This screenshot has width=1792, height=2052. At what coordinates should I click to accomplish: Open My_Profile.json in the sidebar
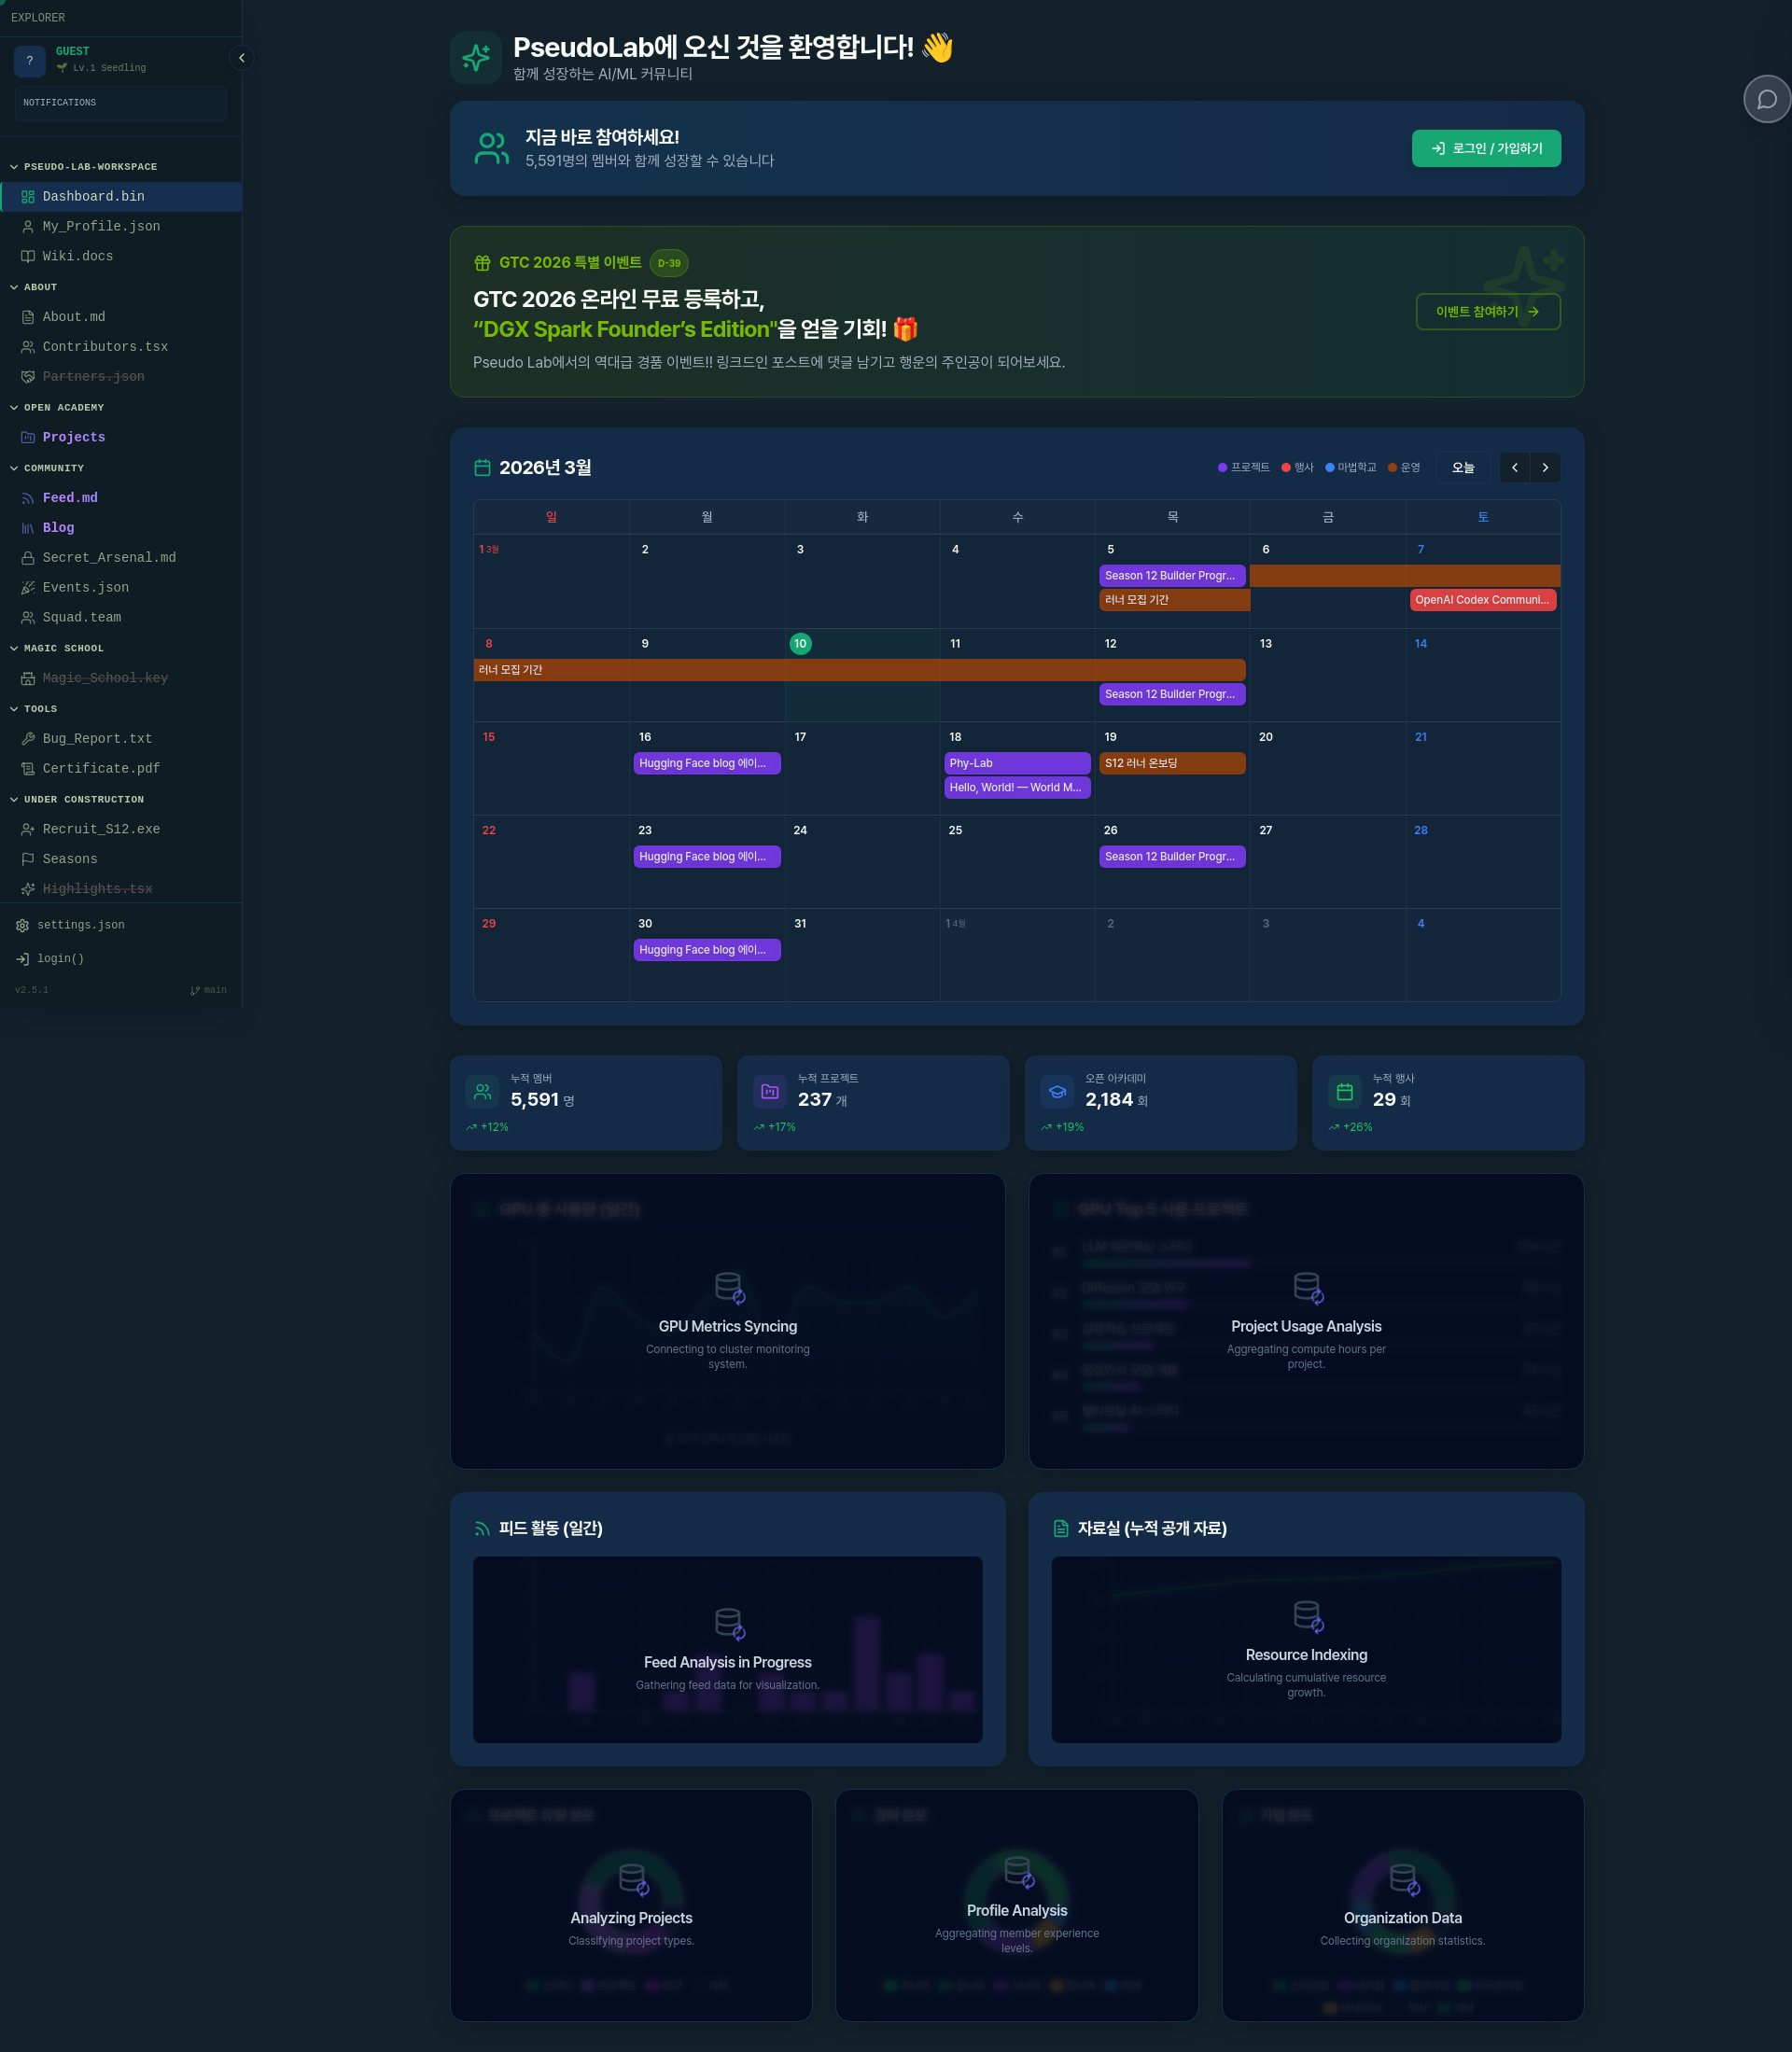point(101,226)
